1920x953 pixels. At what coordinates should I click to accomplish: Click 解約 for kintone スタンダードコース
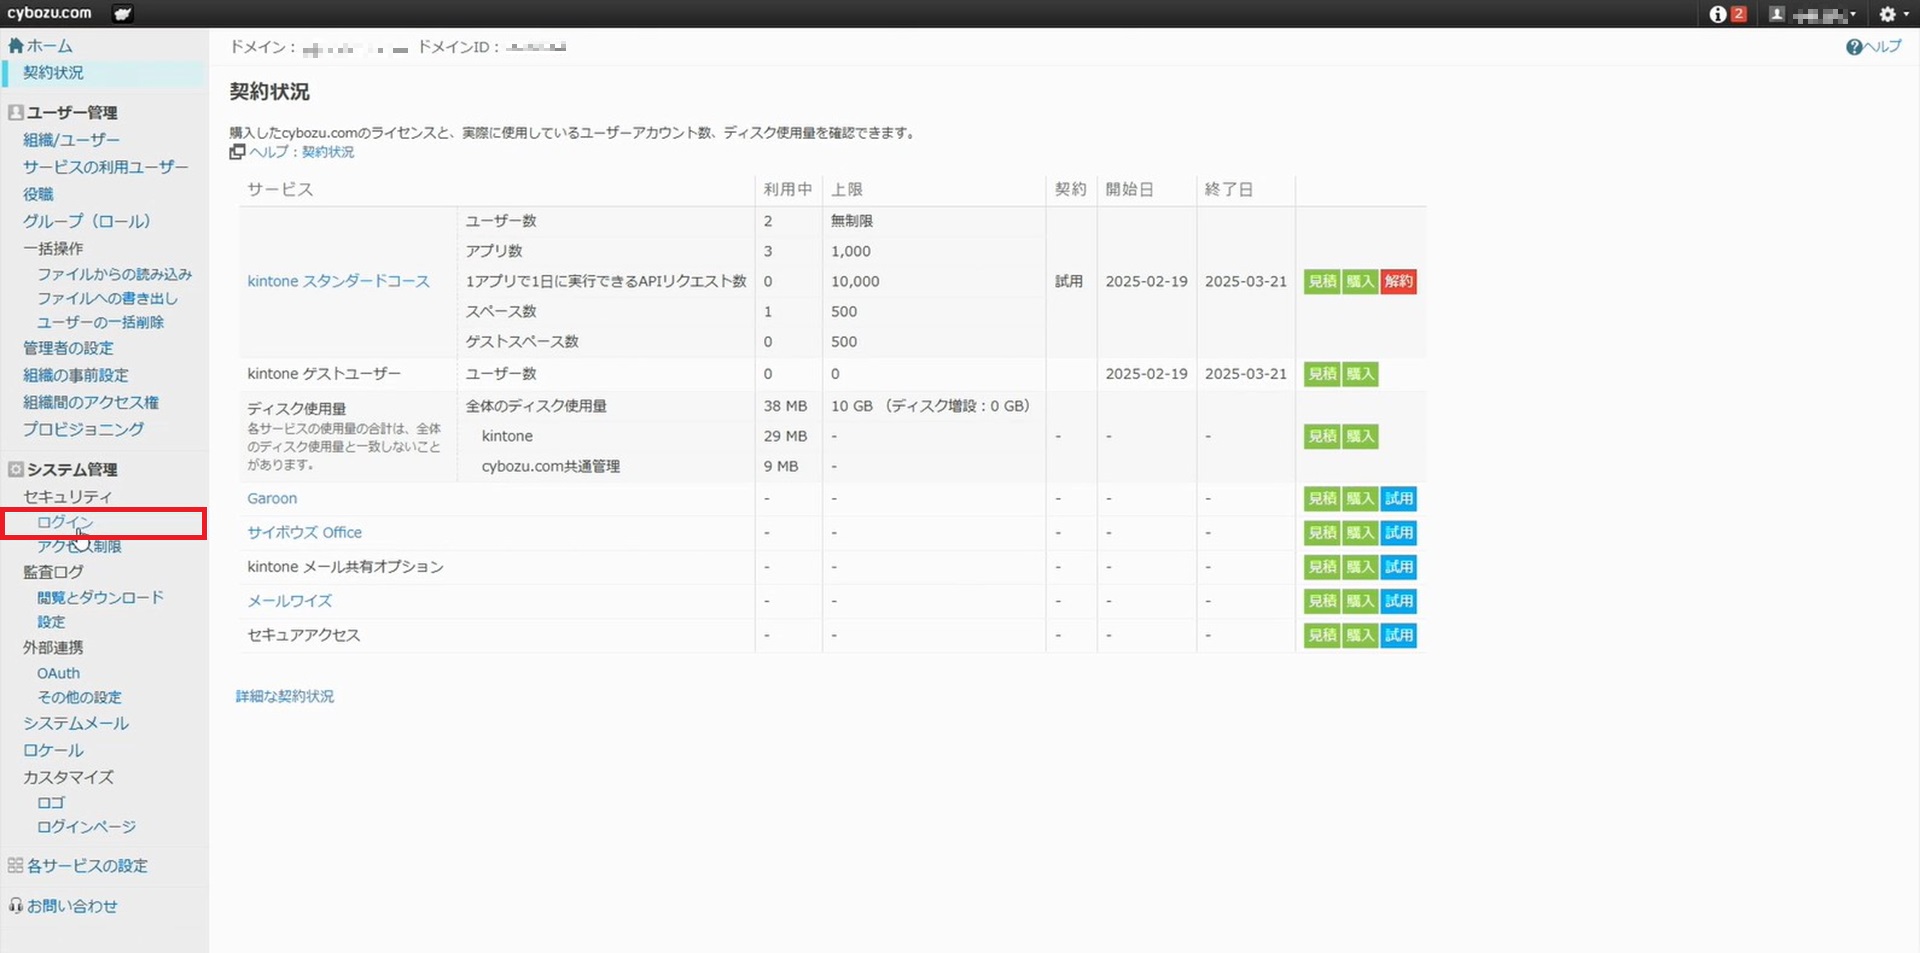point(1399,281)
